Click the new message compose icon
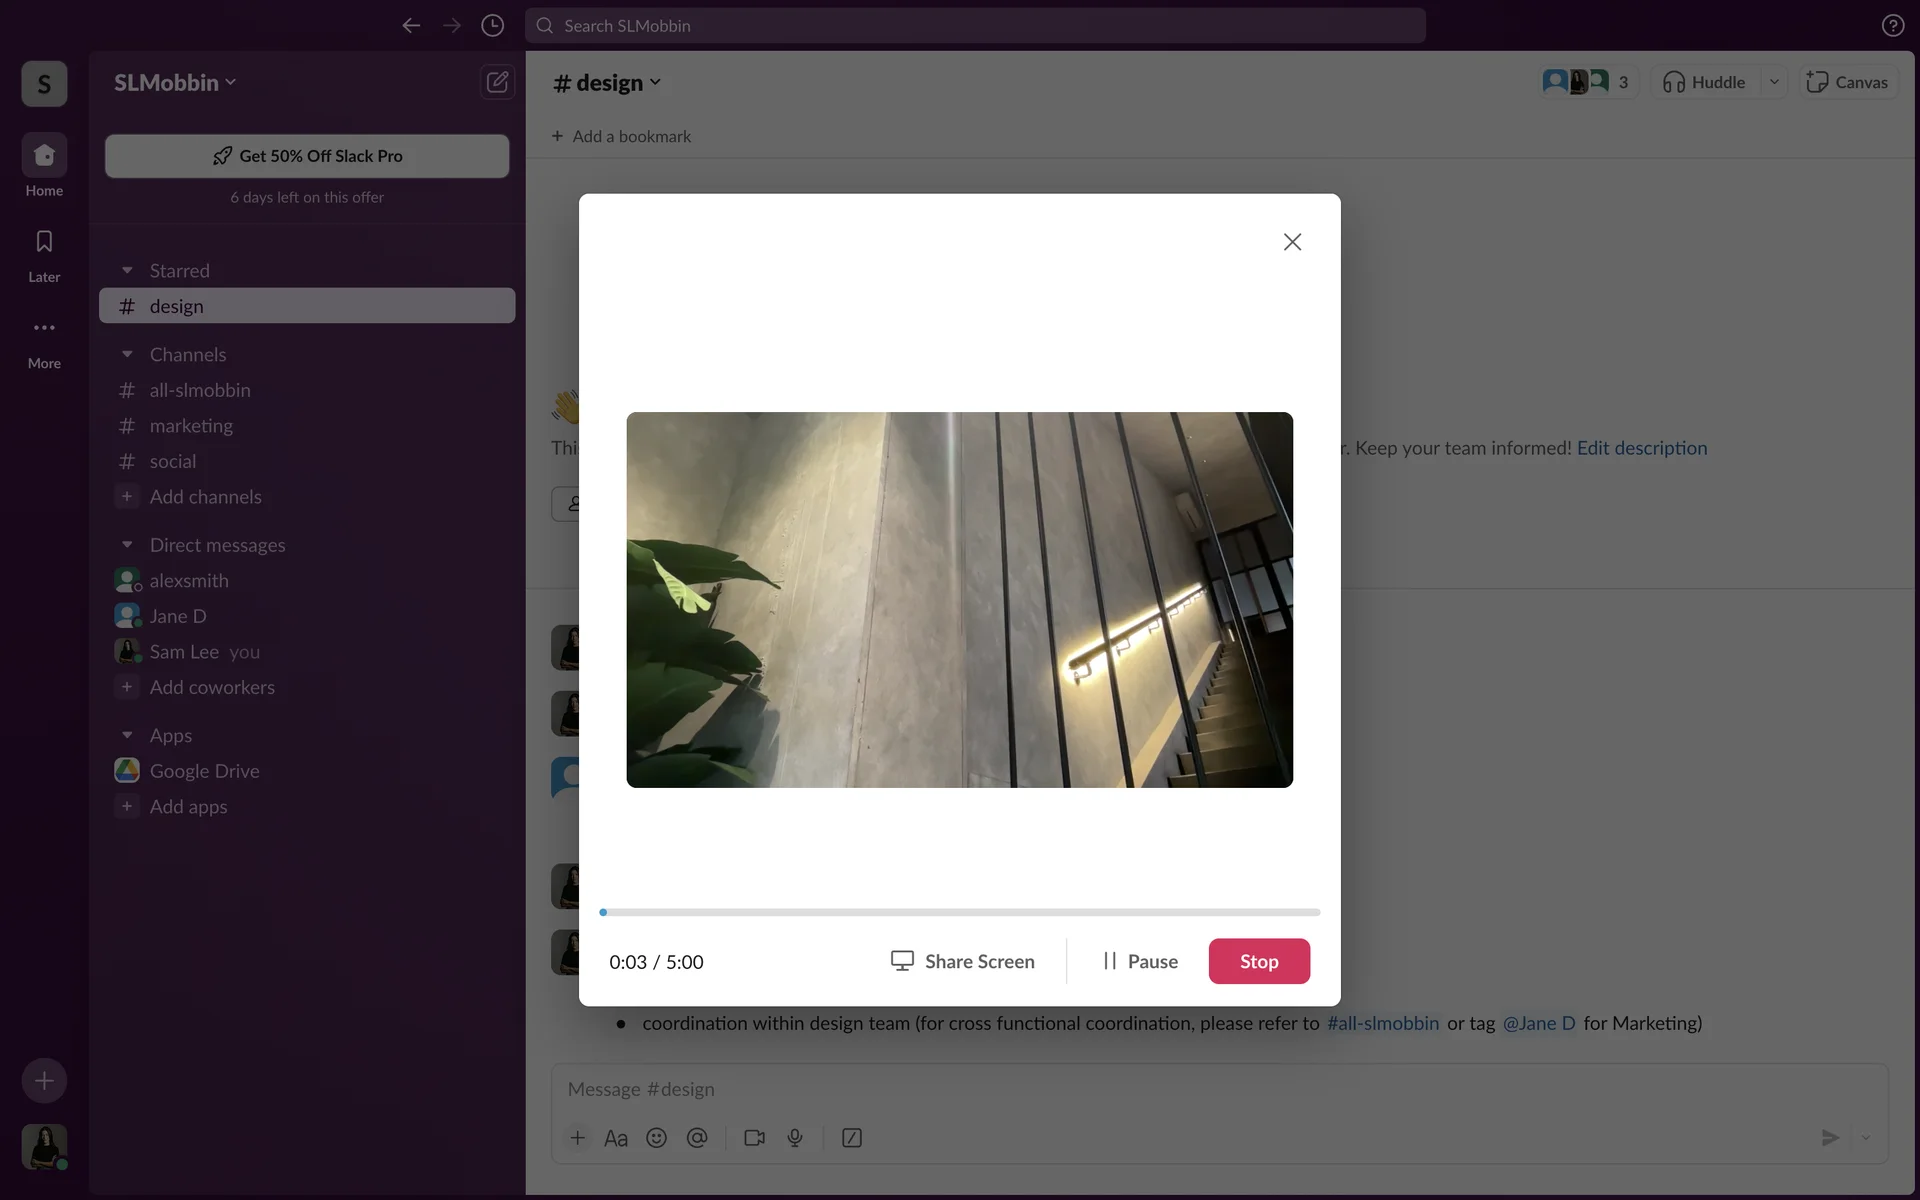 coord(497,82)
